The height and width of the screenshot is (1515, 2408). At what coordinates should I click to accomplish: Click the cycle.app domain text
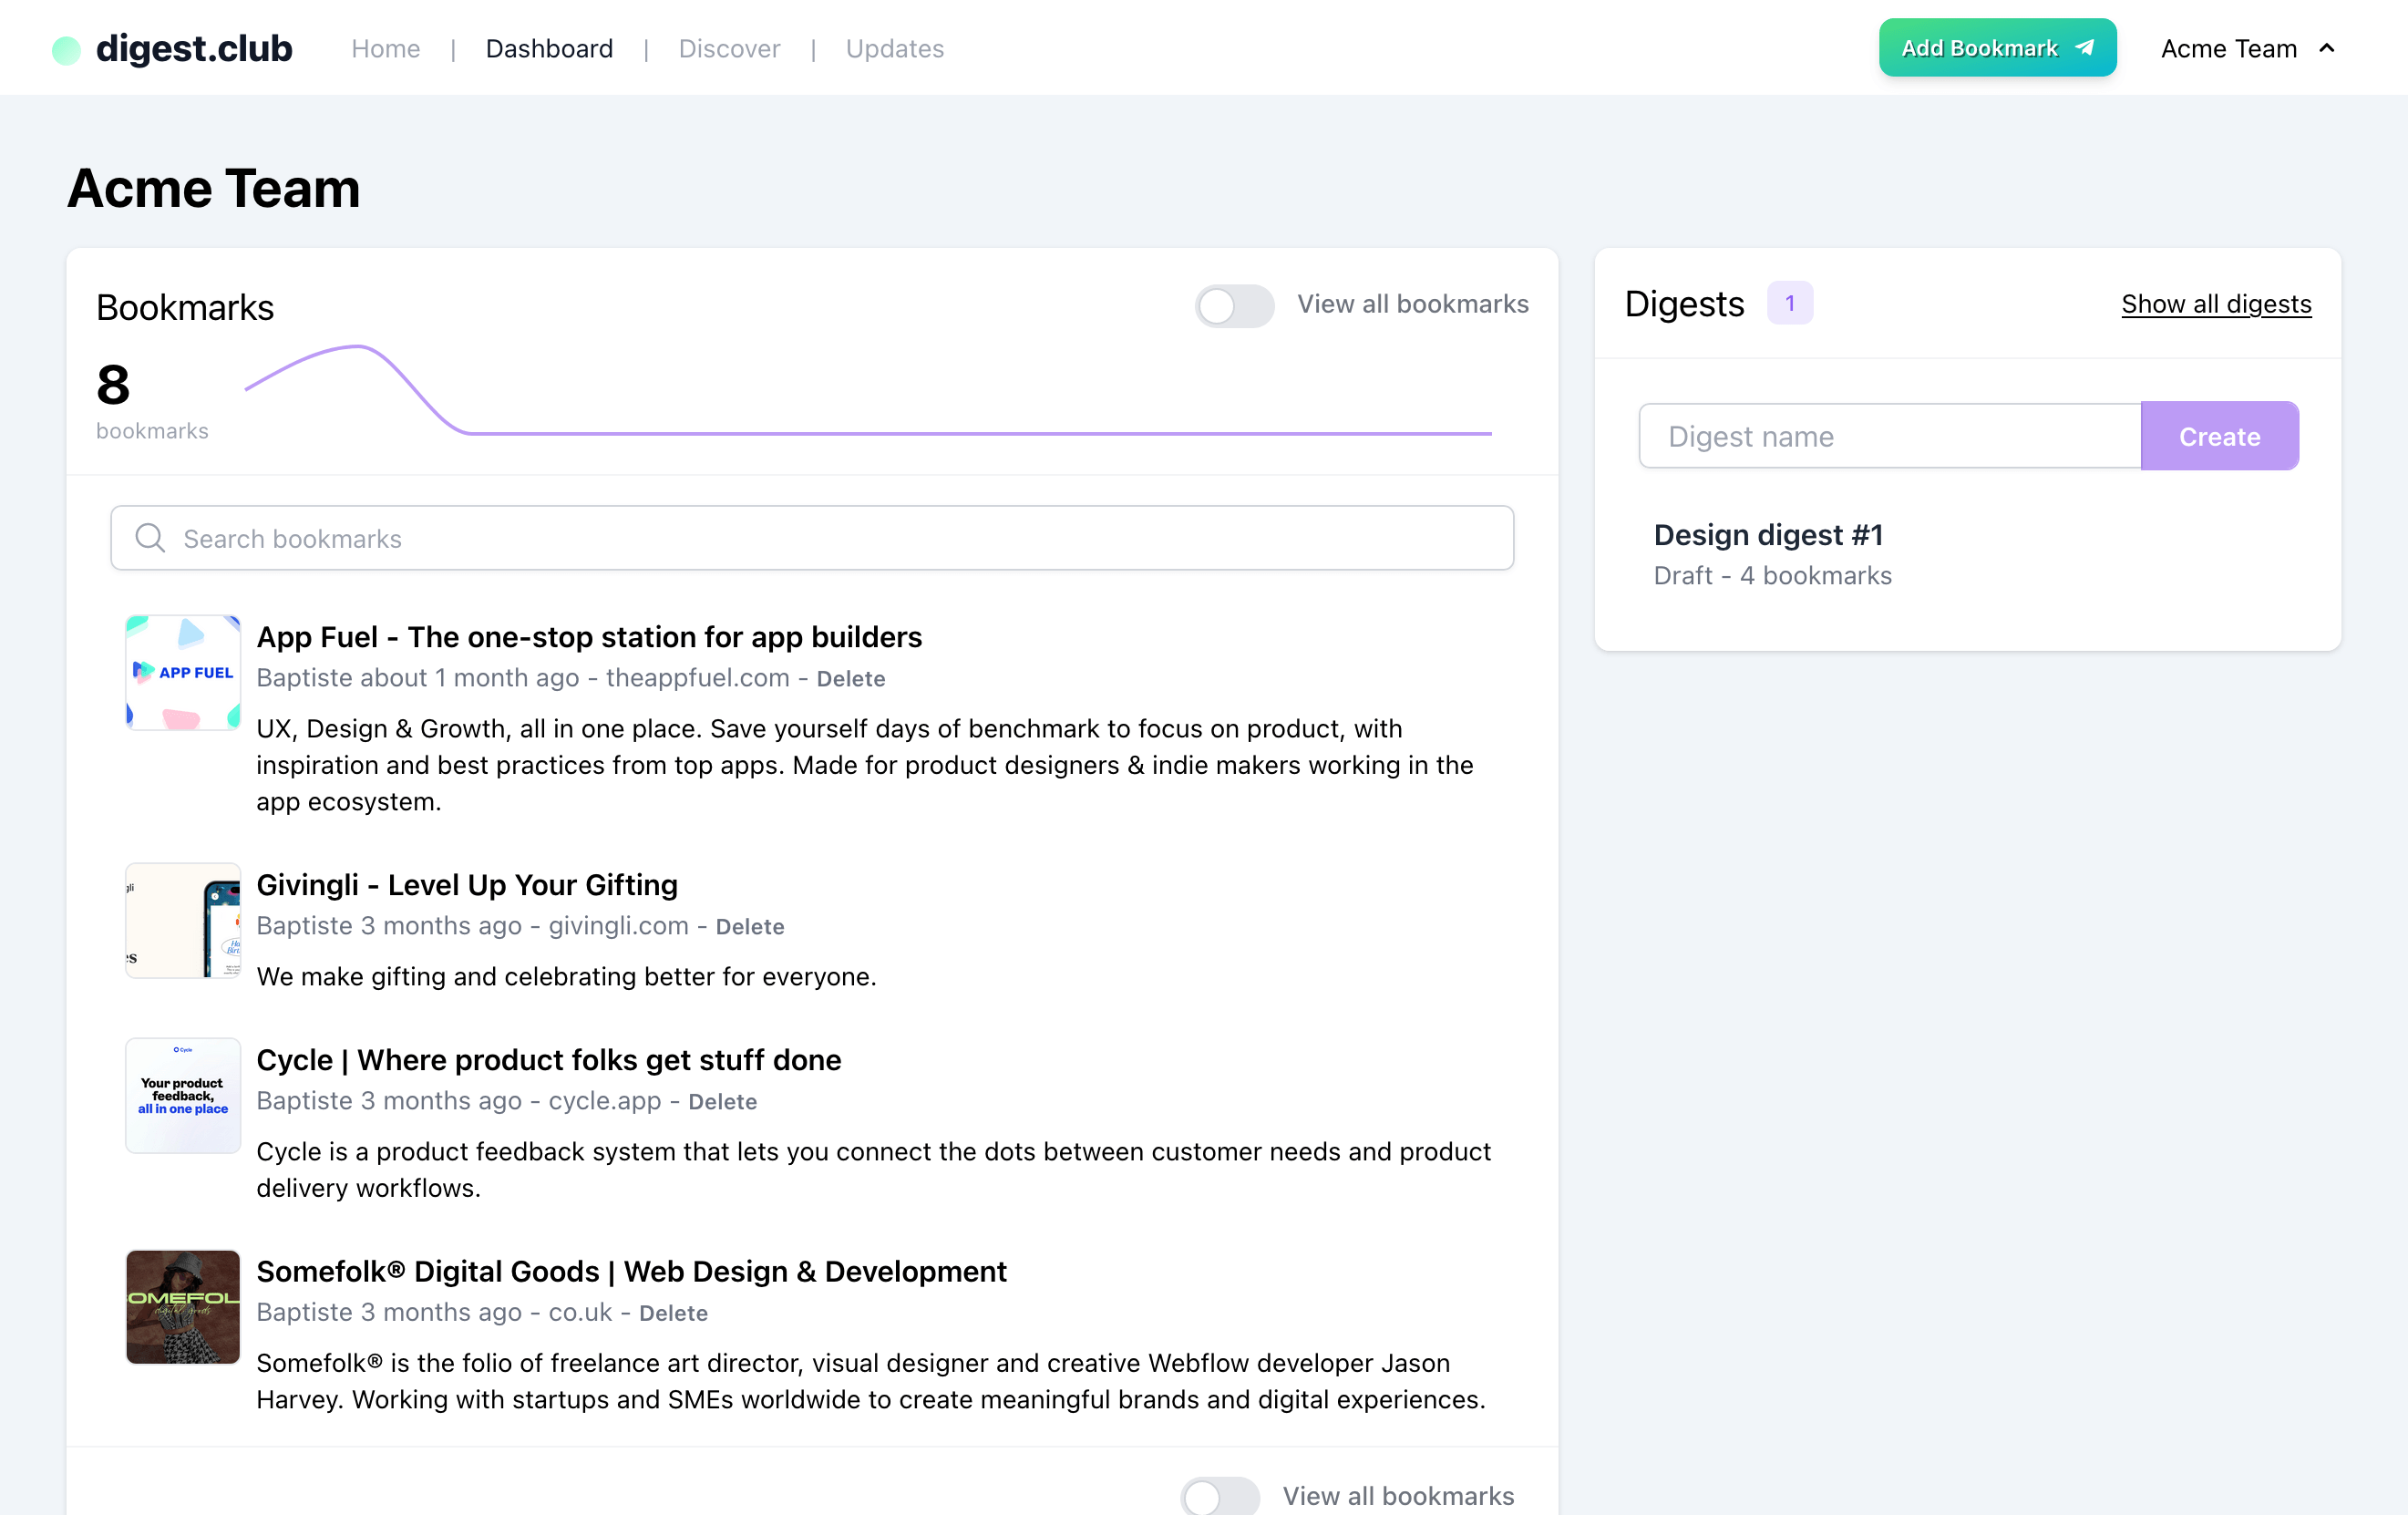point(605,1100)
